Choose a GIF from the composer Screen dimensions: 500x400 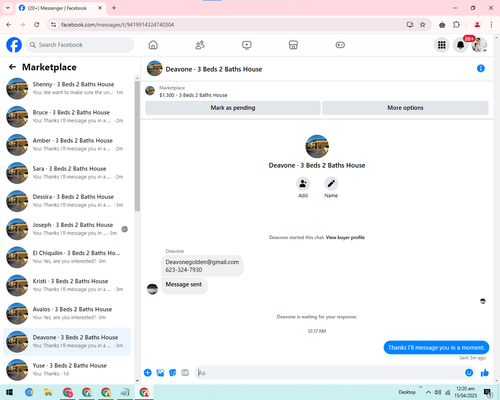(185, 373)
